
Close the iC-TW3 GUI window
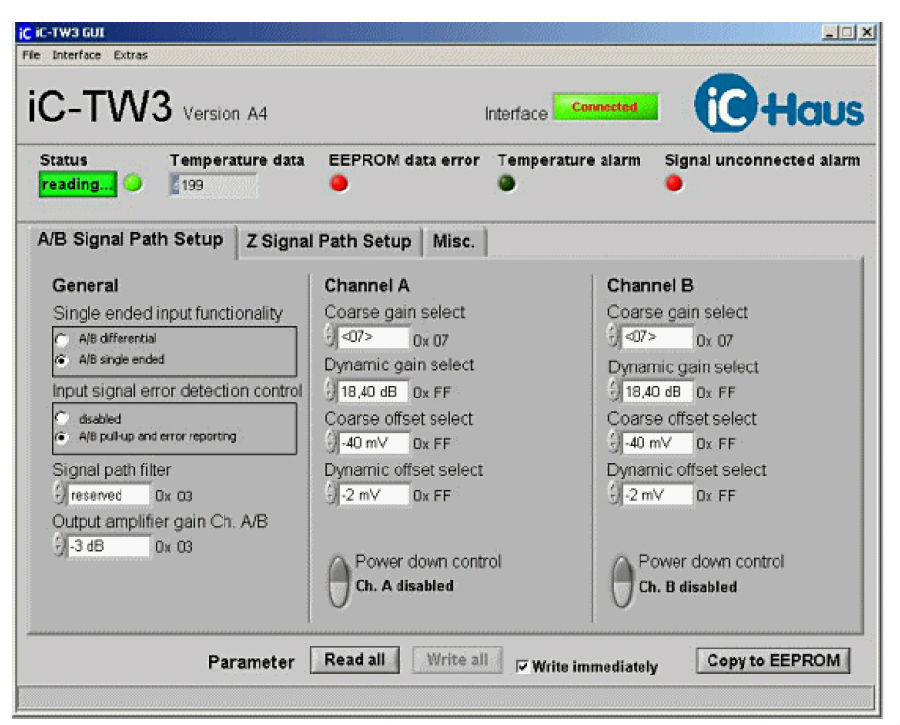867,32
